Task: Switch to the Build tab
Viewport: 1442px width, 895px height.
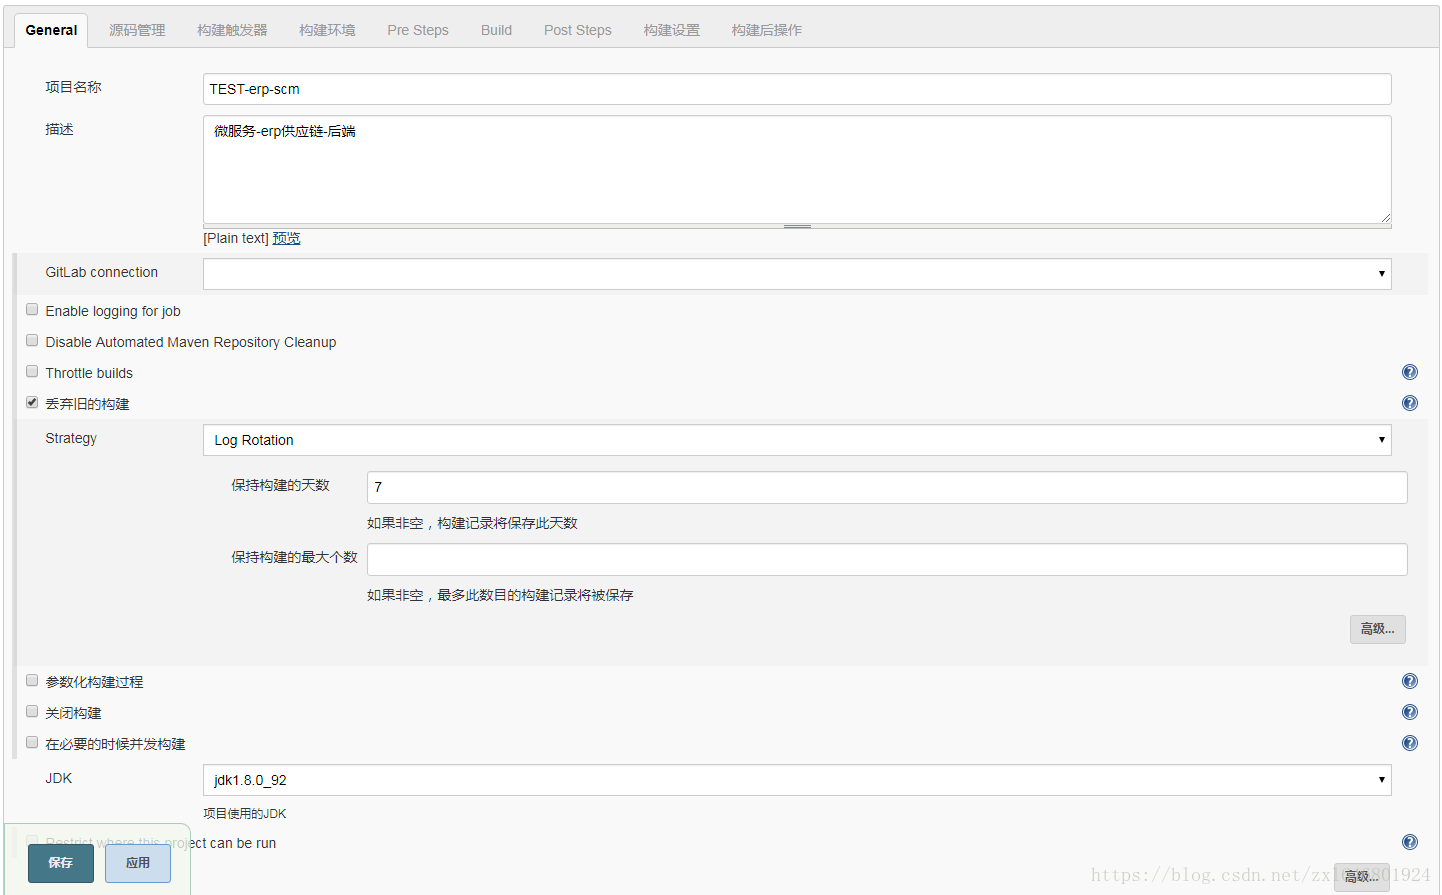Action: [496, 30]
